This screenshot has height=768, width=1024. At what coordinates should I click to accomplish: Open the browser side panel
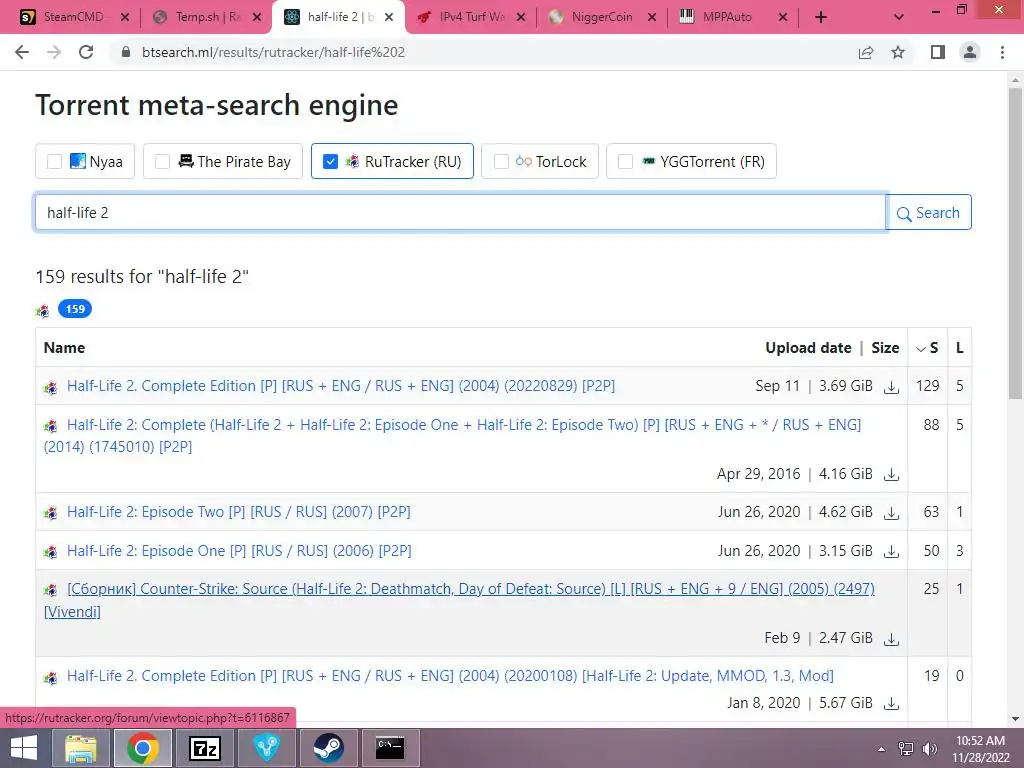938,52
